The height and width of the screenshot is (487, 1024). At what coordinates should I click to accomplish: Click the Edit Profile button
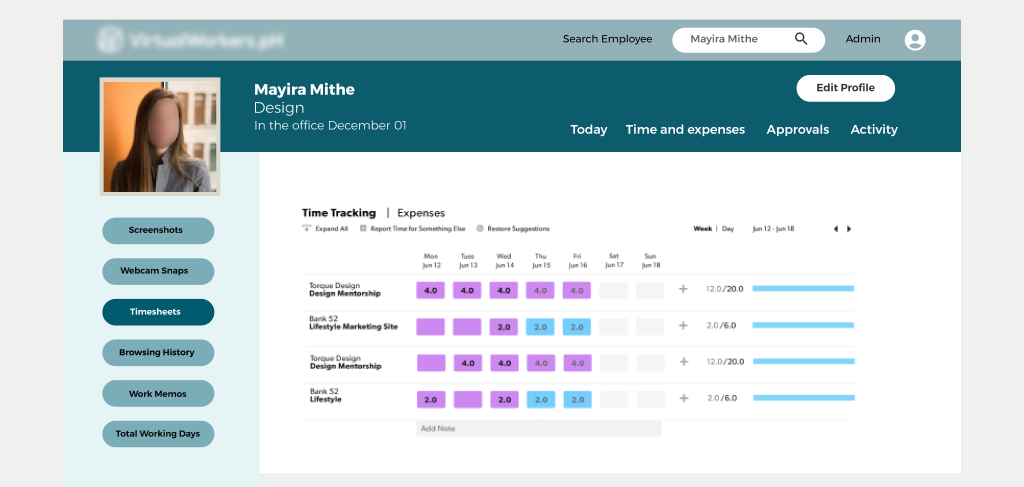tap(845, 88)
